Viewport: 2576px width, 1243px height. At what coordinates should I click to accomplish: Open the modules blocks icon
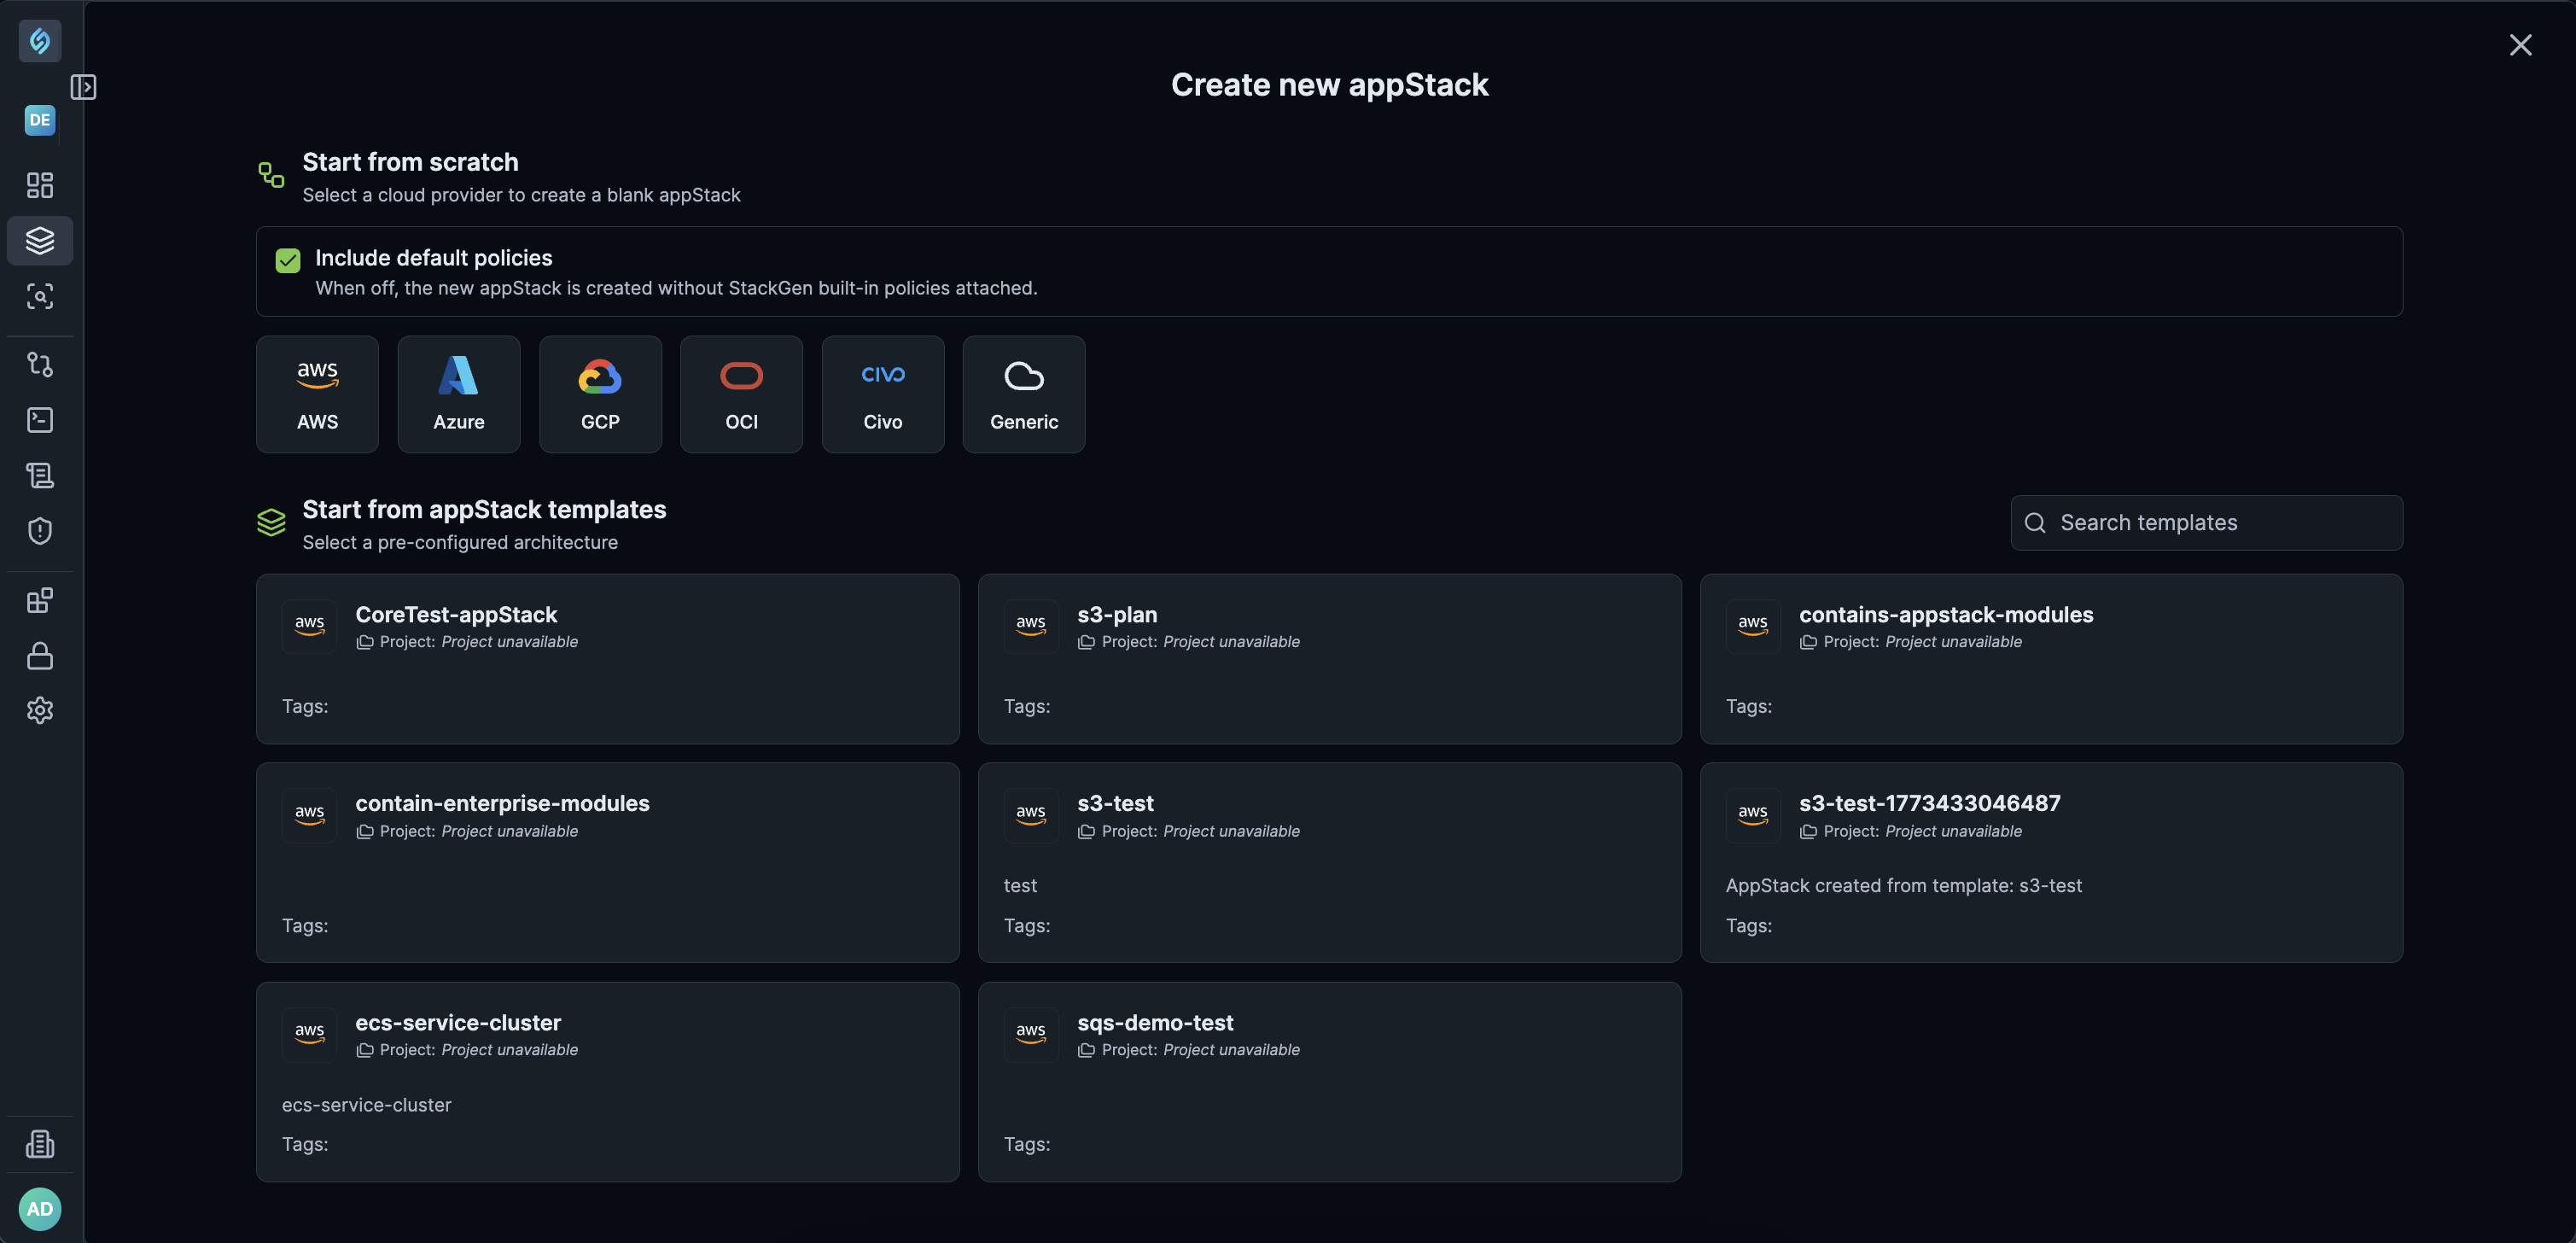pos(40,600)
